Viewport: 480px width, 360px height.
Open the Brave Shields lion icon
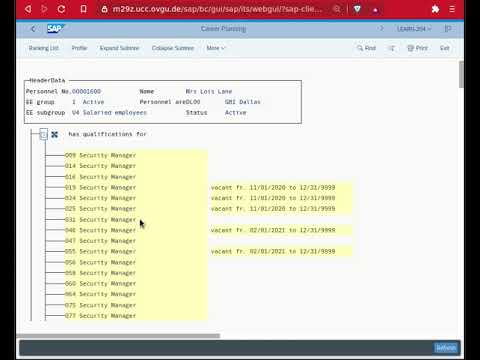(357, 9)
